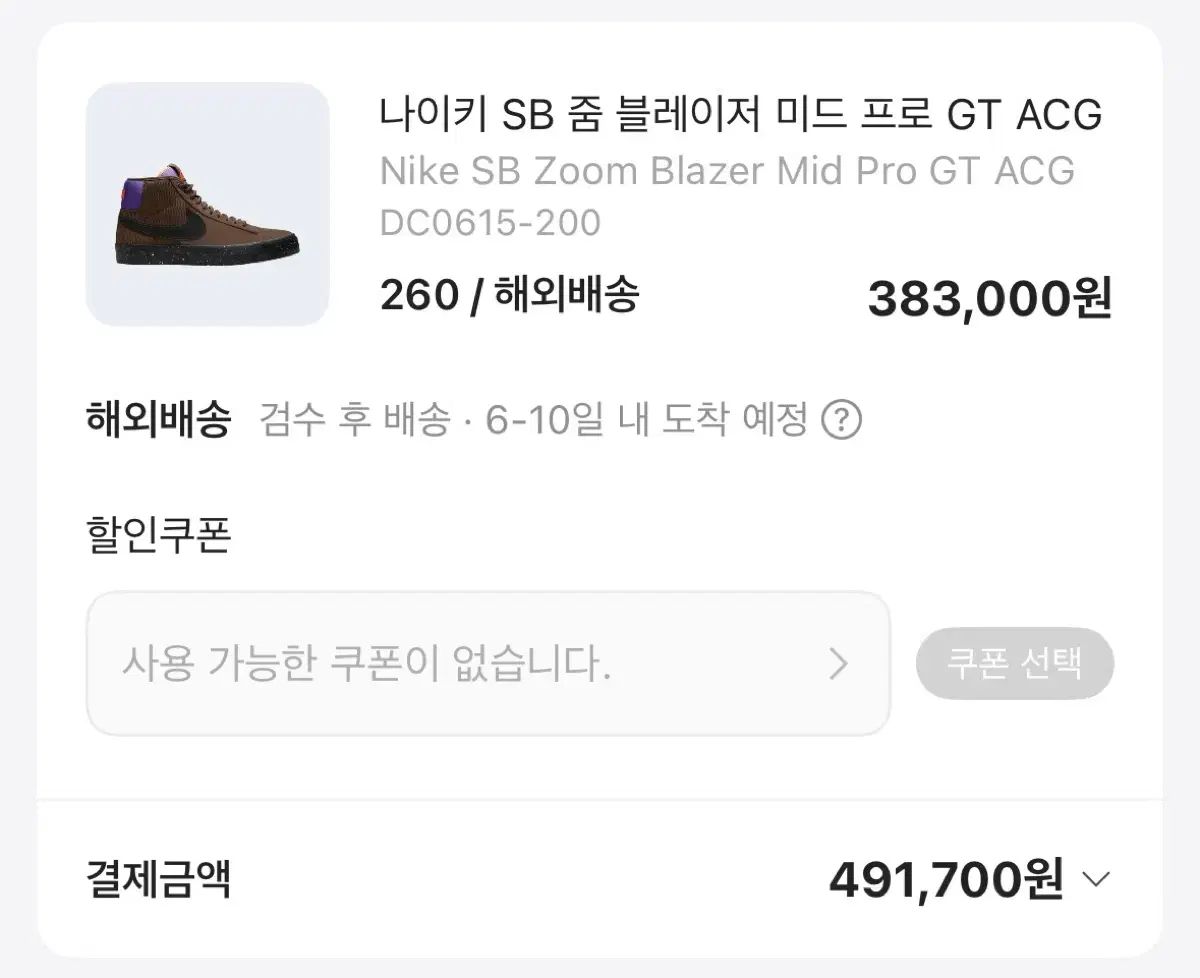Image resolution: width=1200 pixels, height=978 pixels.
Task: Click the 쿠폰 선택 button
Action: [1015, 663]
